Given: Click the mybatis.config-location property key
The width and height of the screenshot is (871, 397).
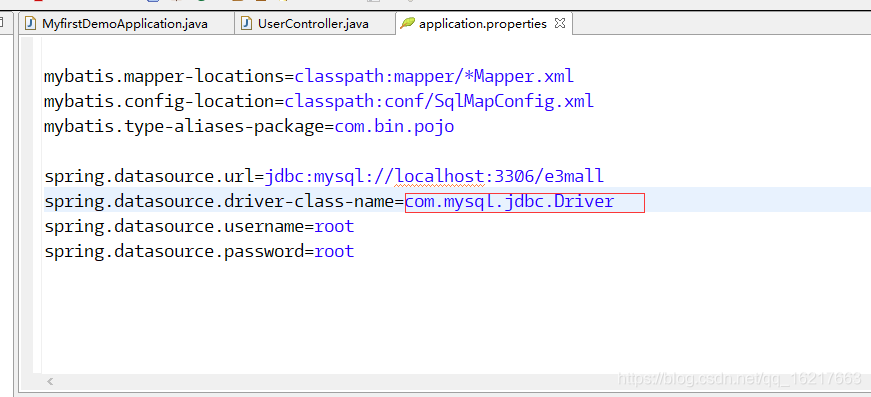Looking at the screenshot, I should tap(159, 102).
